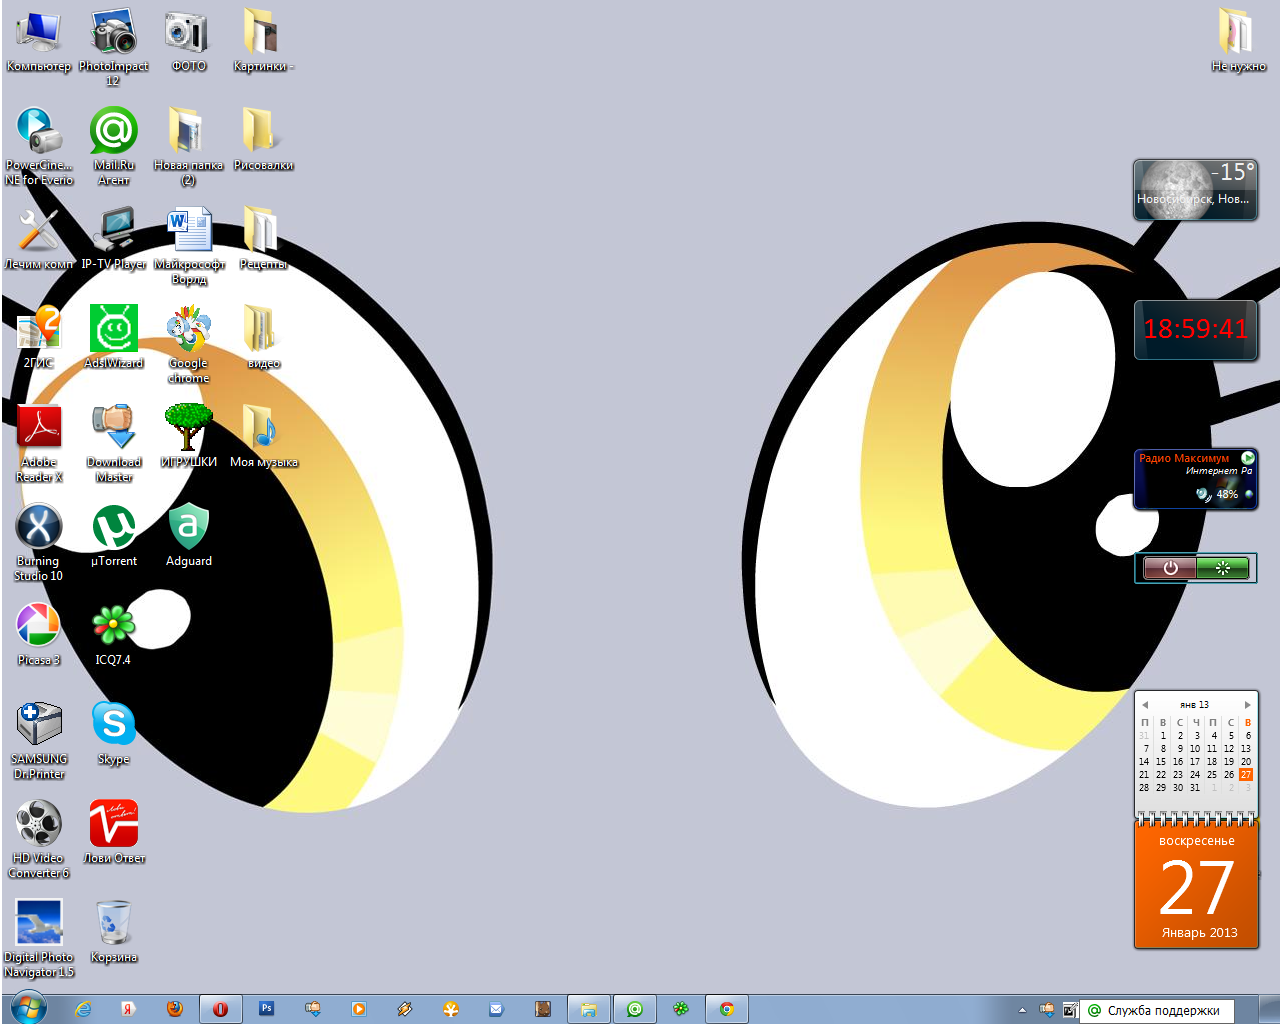Switch to Opera in taskbar

pos(220,1009)
